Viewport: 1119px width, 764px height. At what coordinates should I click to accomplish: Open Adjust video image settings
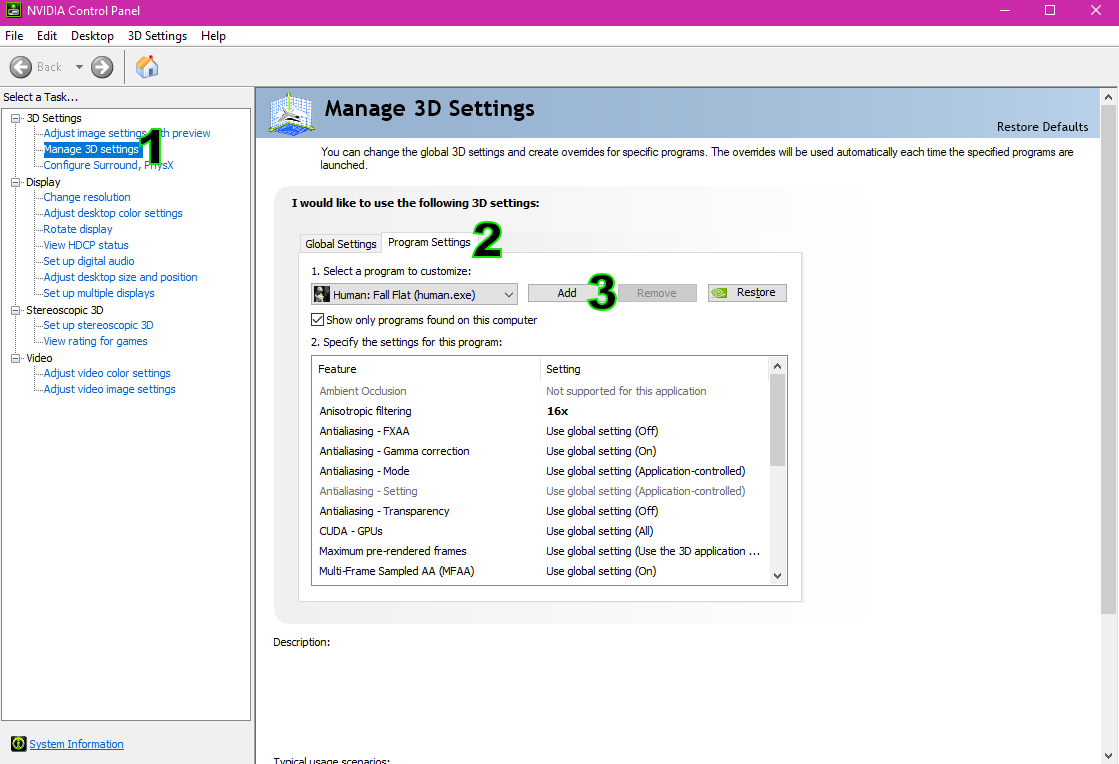[x=109, y=389]
